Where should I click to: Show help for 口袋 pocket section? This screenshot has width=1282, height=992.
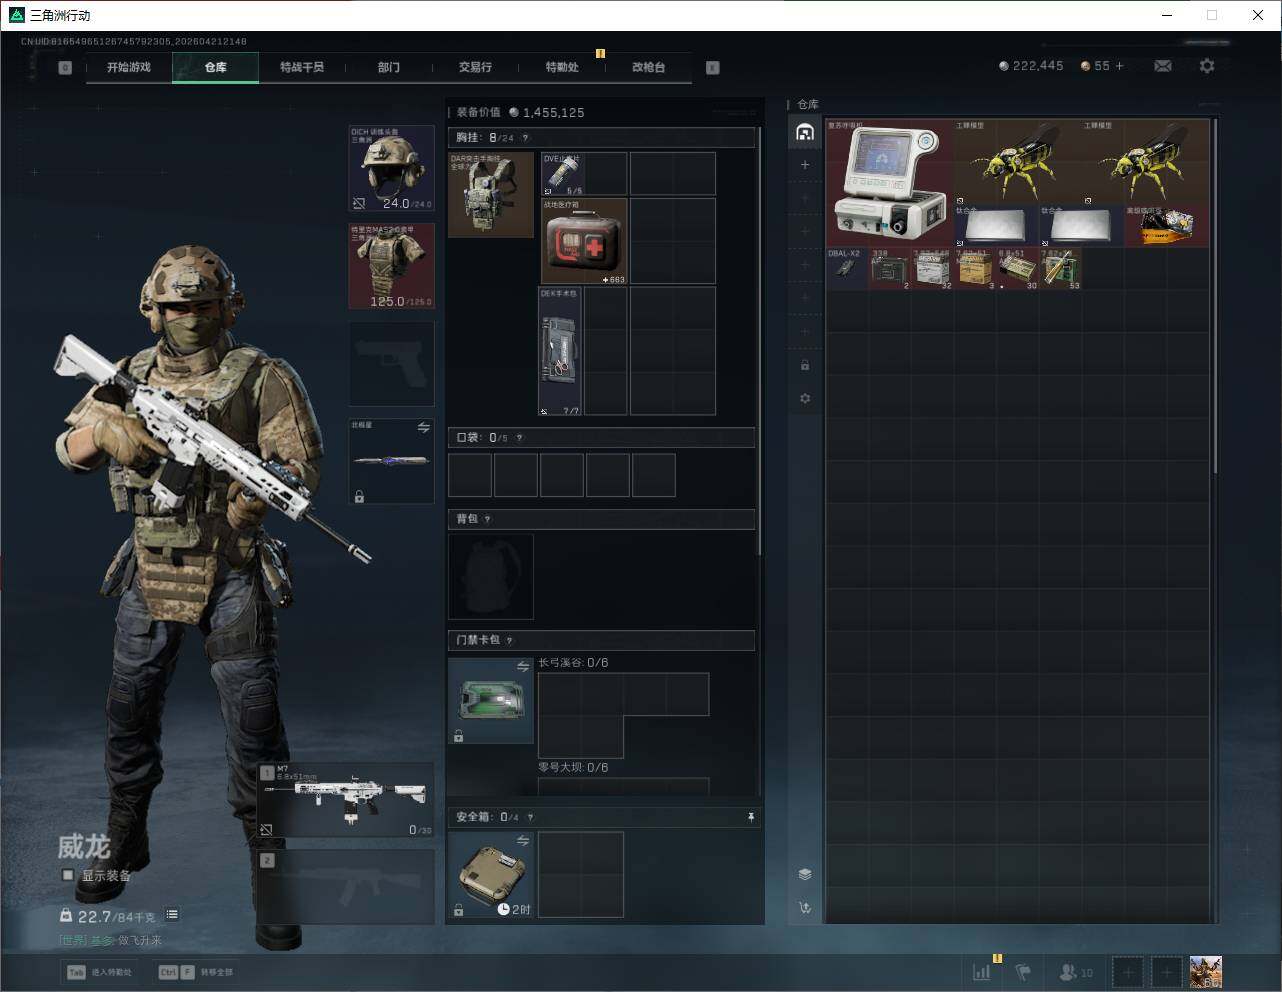pyautogui.click(x=519, y=438)
